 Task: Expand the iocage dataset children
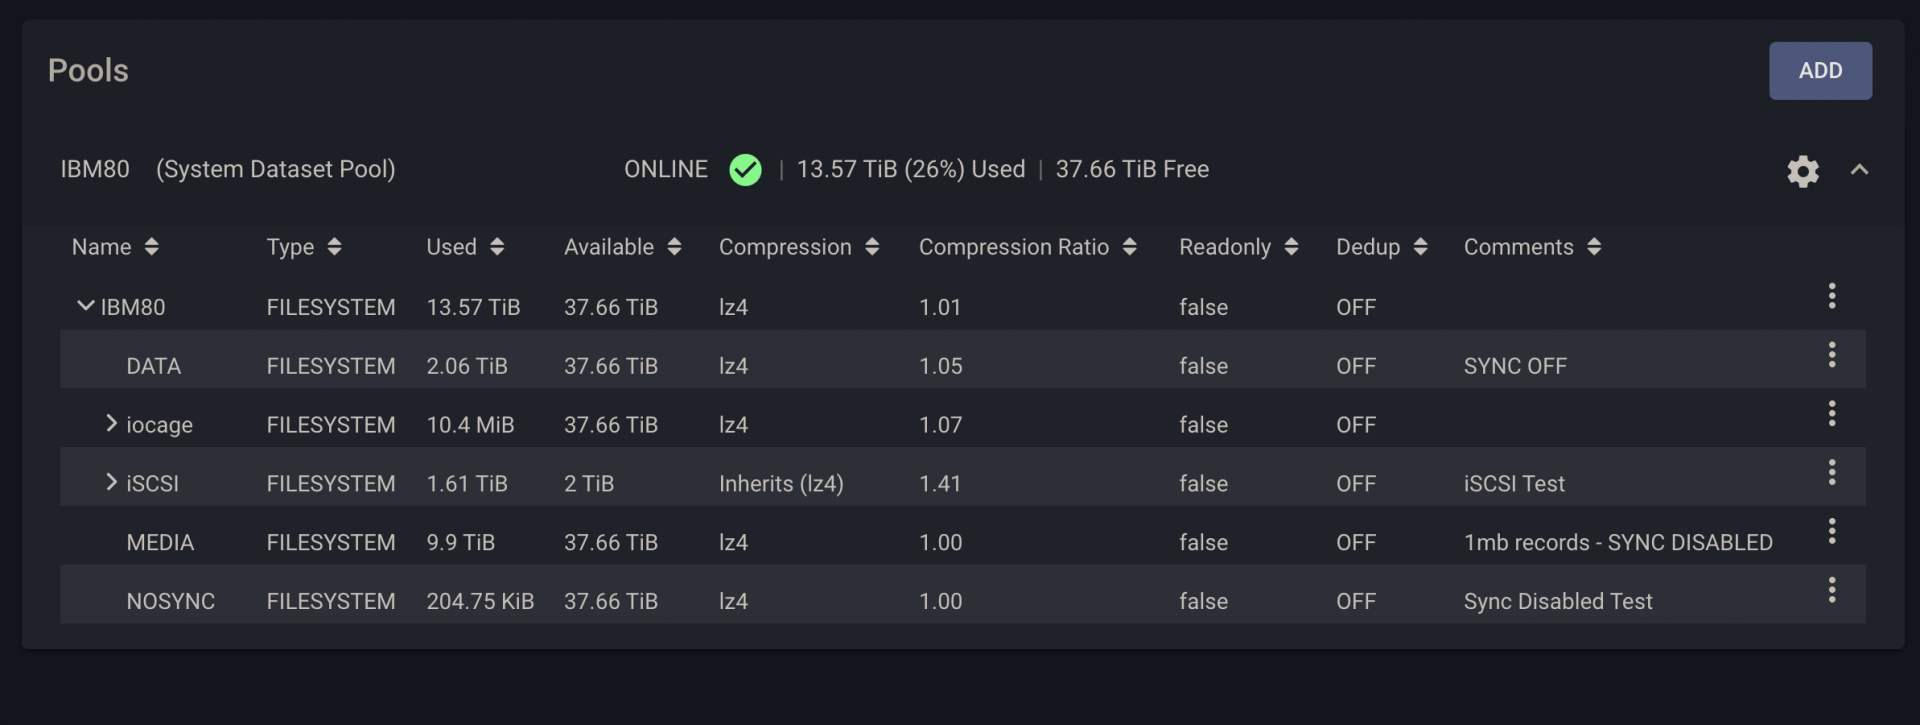111,424
